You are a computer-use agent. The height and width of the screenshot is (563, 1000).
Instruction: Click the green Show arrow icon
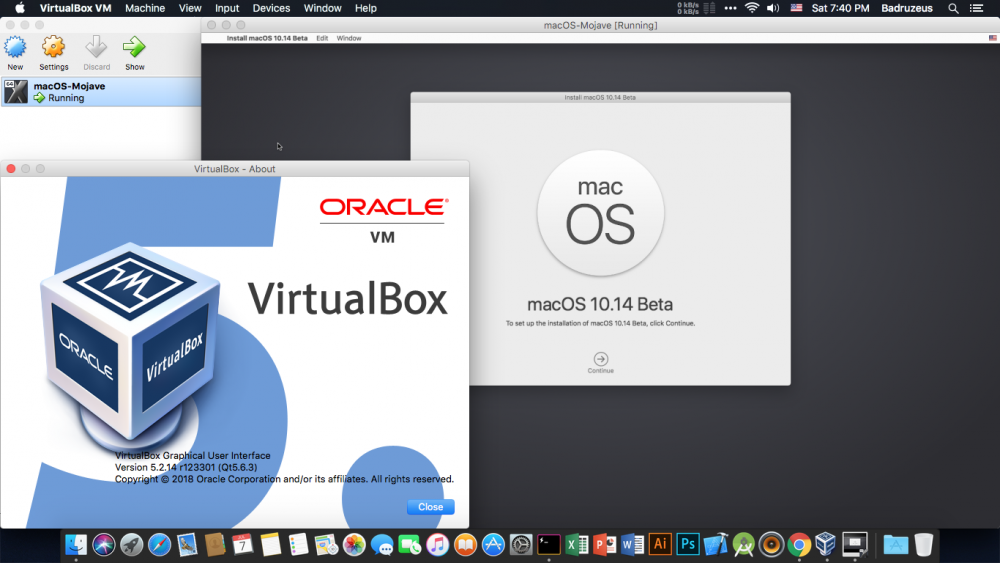click(x=135, y=47)
